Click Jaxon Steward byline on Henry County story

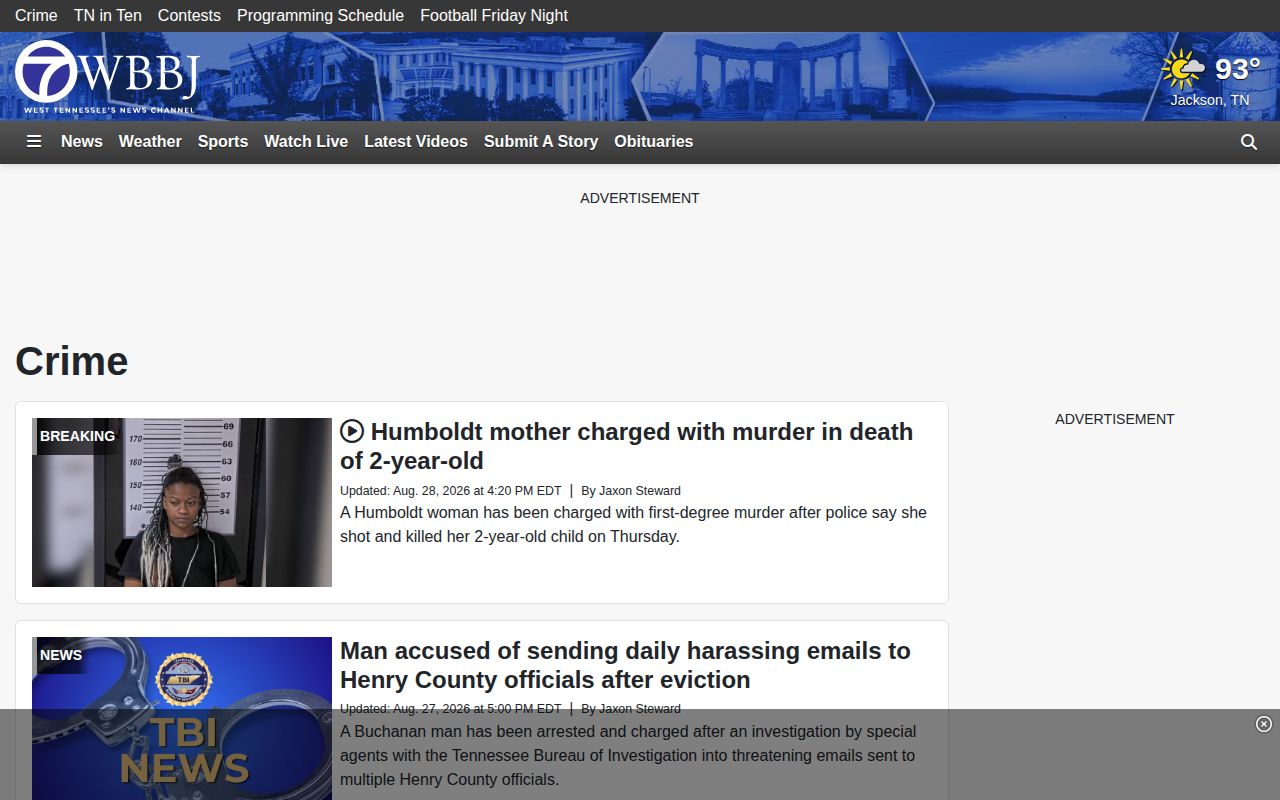click(640, 709)
